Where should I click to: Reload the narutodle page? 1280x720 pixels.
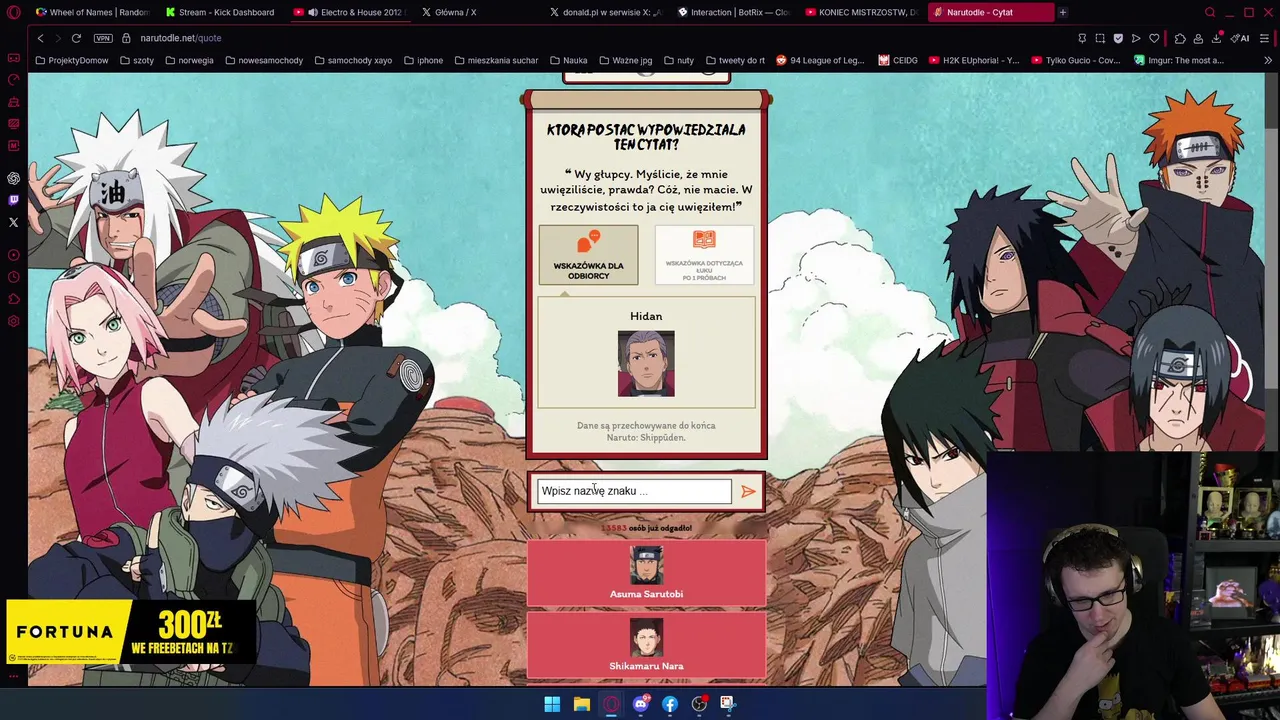point(76,38)
